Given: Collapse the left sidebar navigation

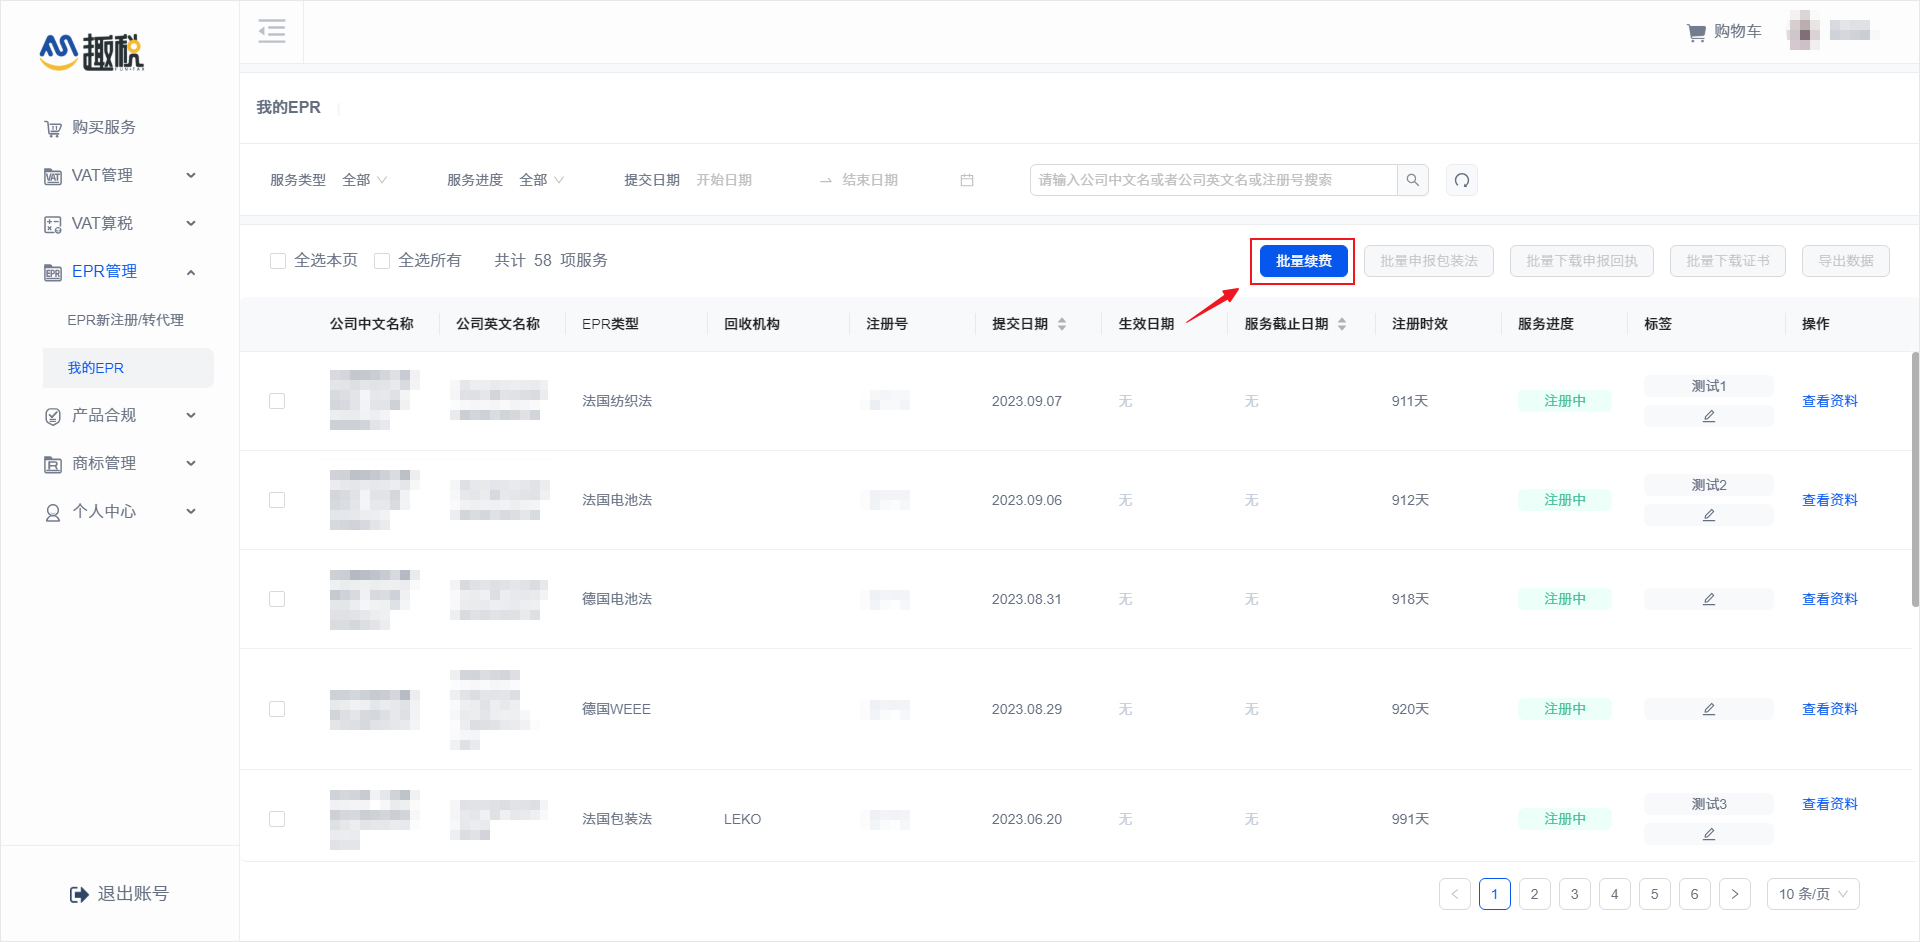Looking at the screenshot, I should 271,31.
